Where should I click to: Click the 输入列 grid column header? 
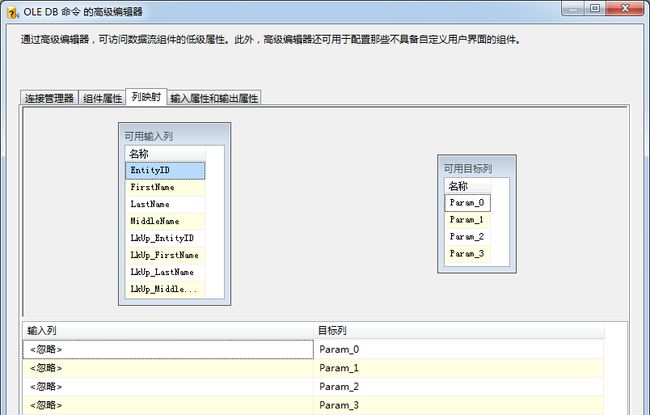168,331
